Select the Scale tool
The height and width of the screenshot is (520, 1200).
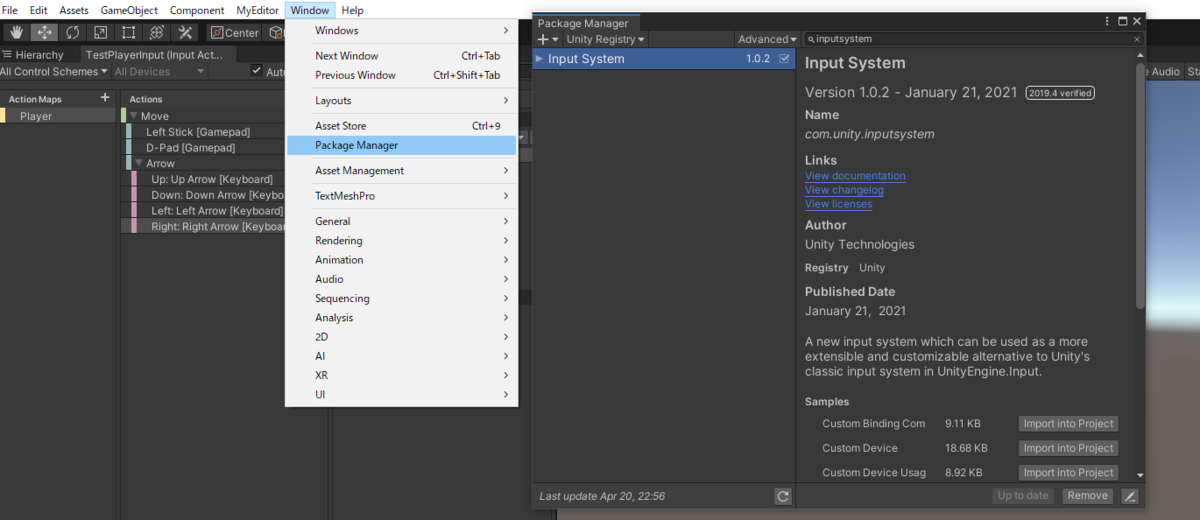pos(100,33)
